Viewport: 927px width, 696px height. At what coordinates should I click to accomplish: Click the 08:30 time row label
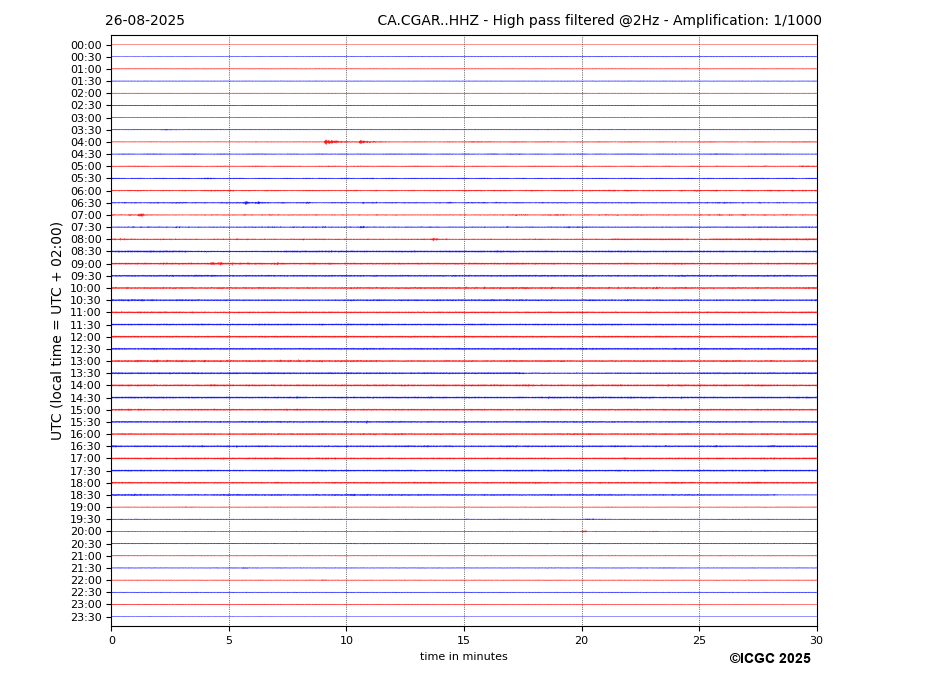pyautogui.click(x=86, y=252)
